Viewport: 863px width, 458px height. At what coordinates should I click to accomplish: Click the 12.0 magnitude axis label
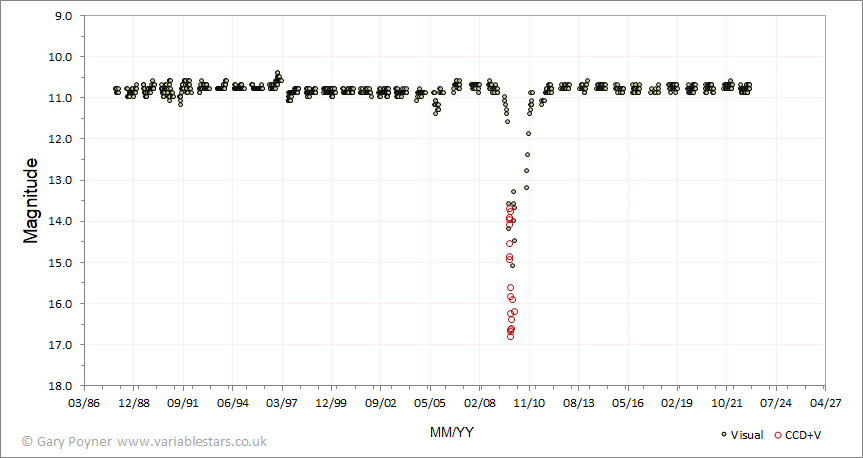(x=62, y=139)
